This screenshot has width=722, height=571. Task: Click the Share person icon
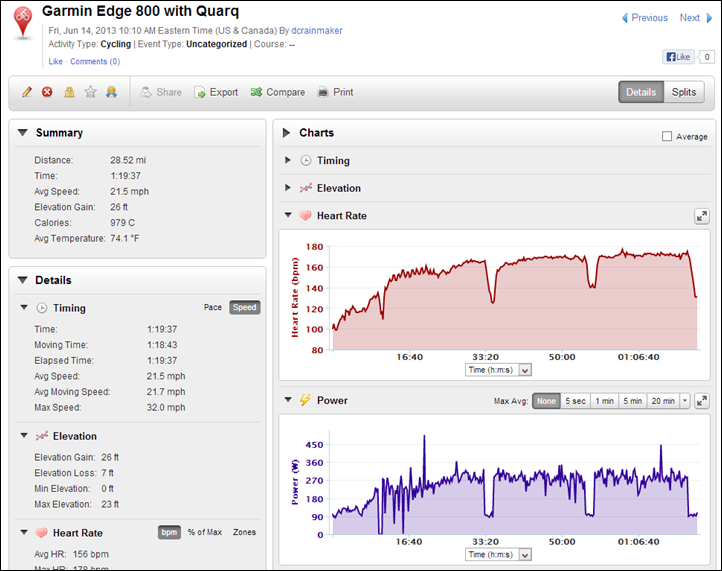146,92
